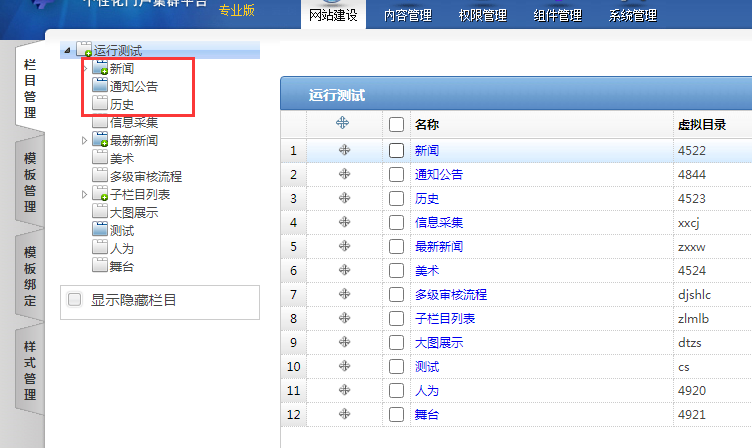
Task: Collapse the 运行测试 root tree node
Action: [x=66, y=50]
